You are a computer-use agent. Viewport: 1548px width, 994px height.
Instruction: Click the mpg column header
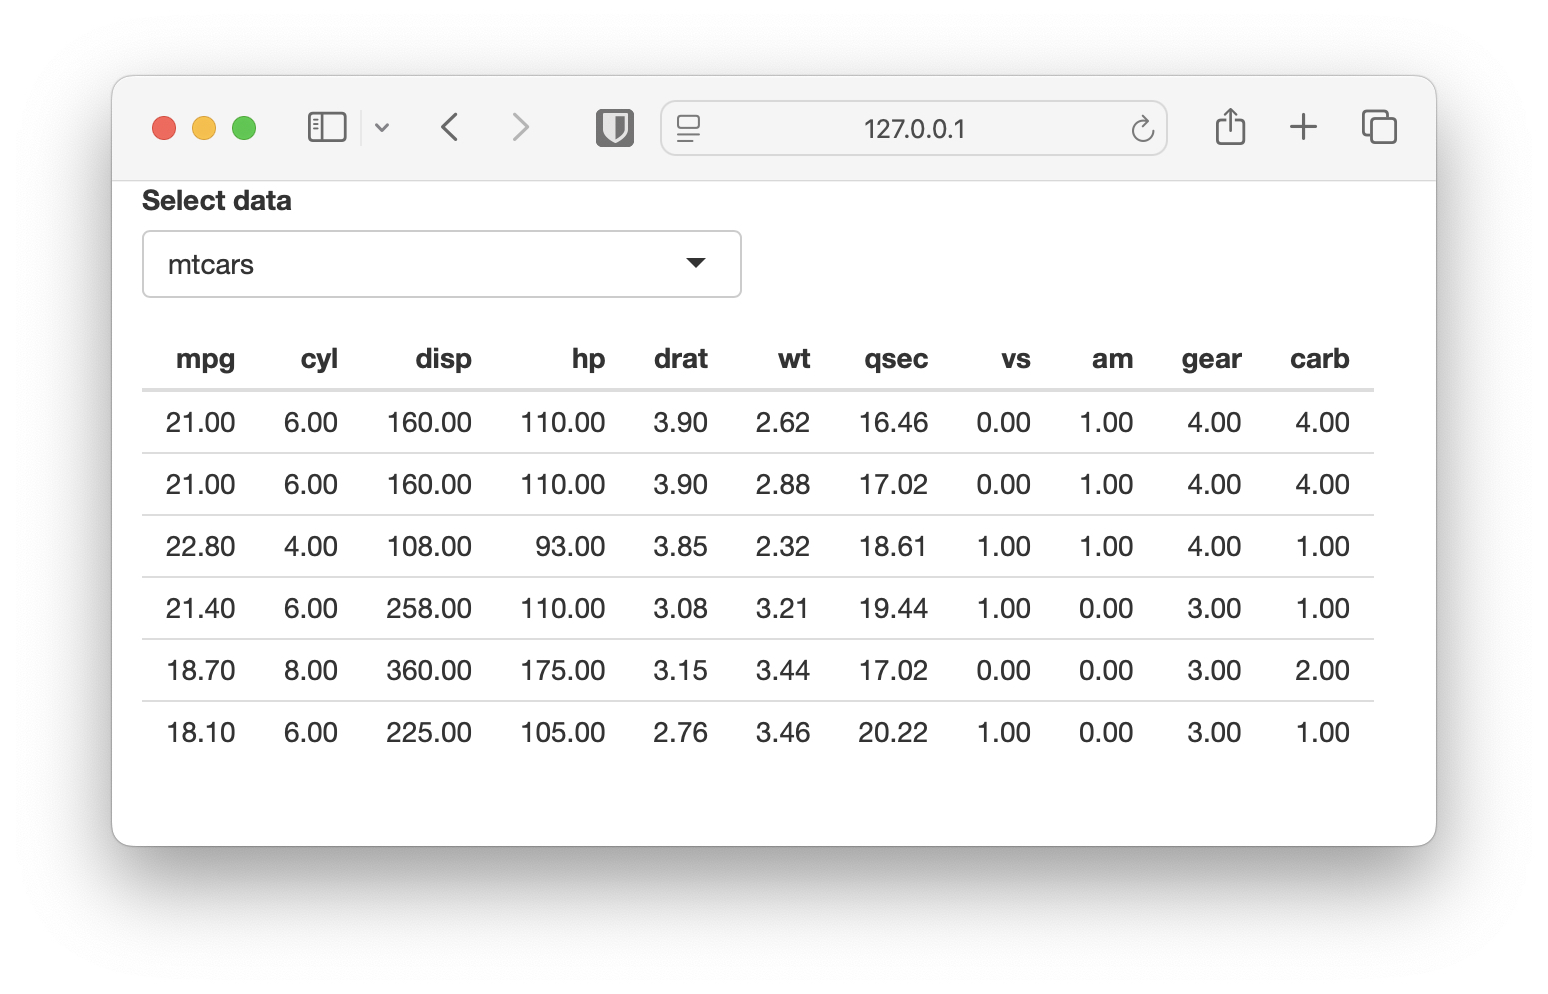[x=205, y=360]
